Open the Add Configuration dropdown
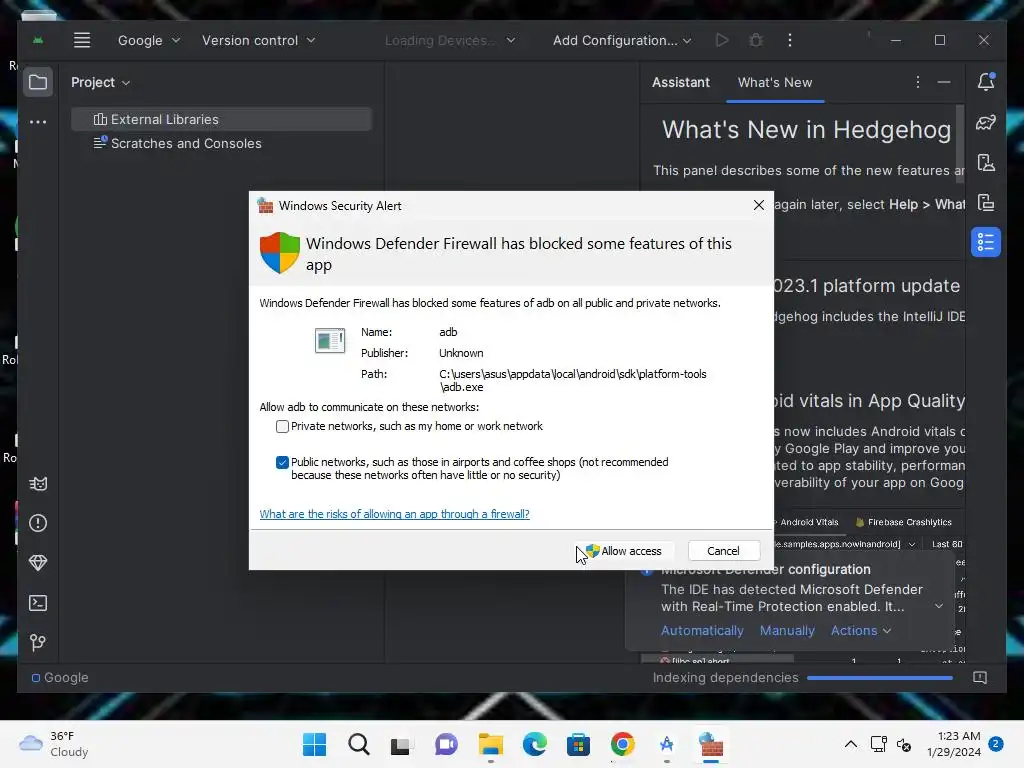 pos(622,40)
